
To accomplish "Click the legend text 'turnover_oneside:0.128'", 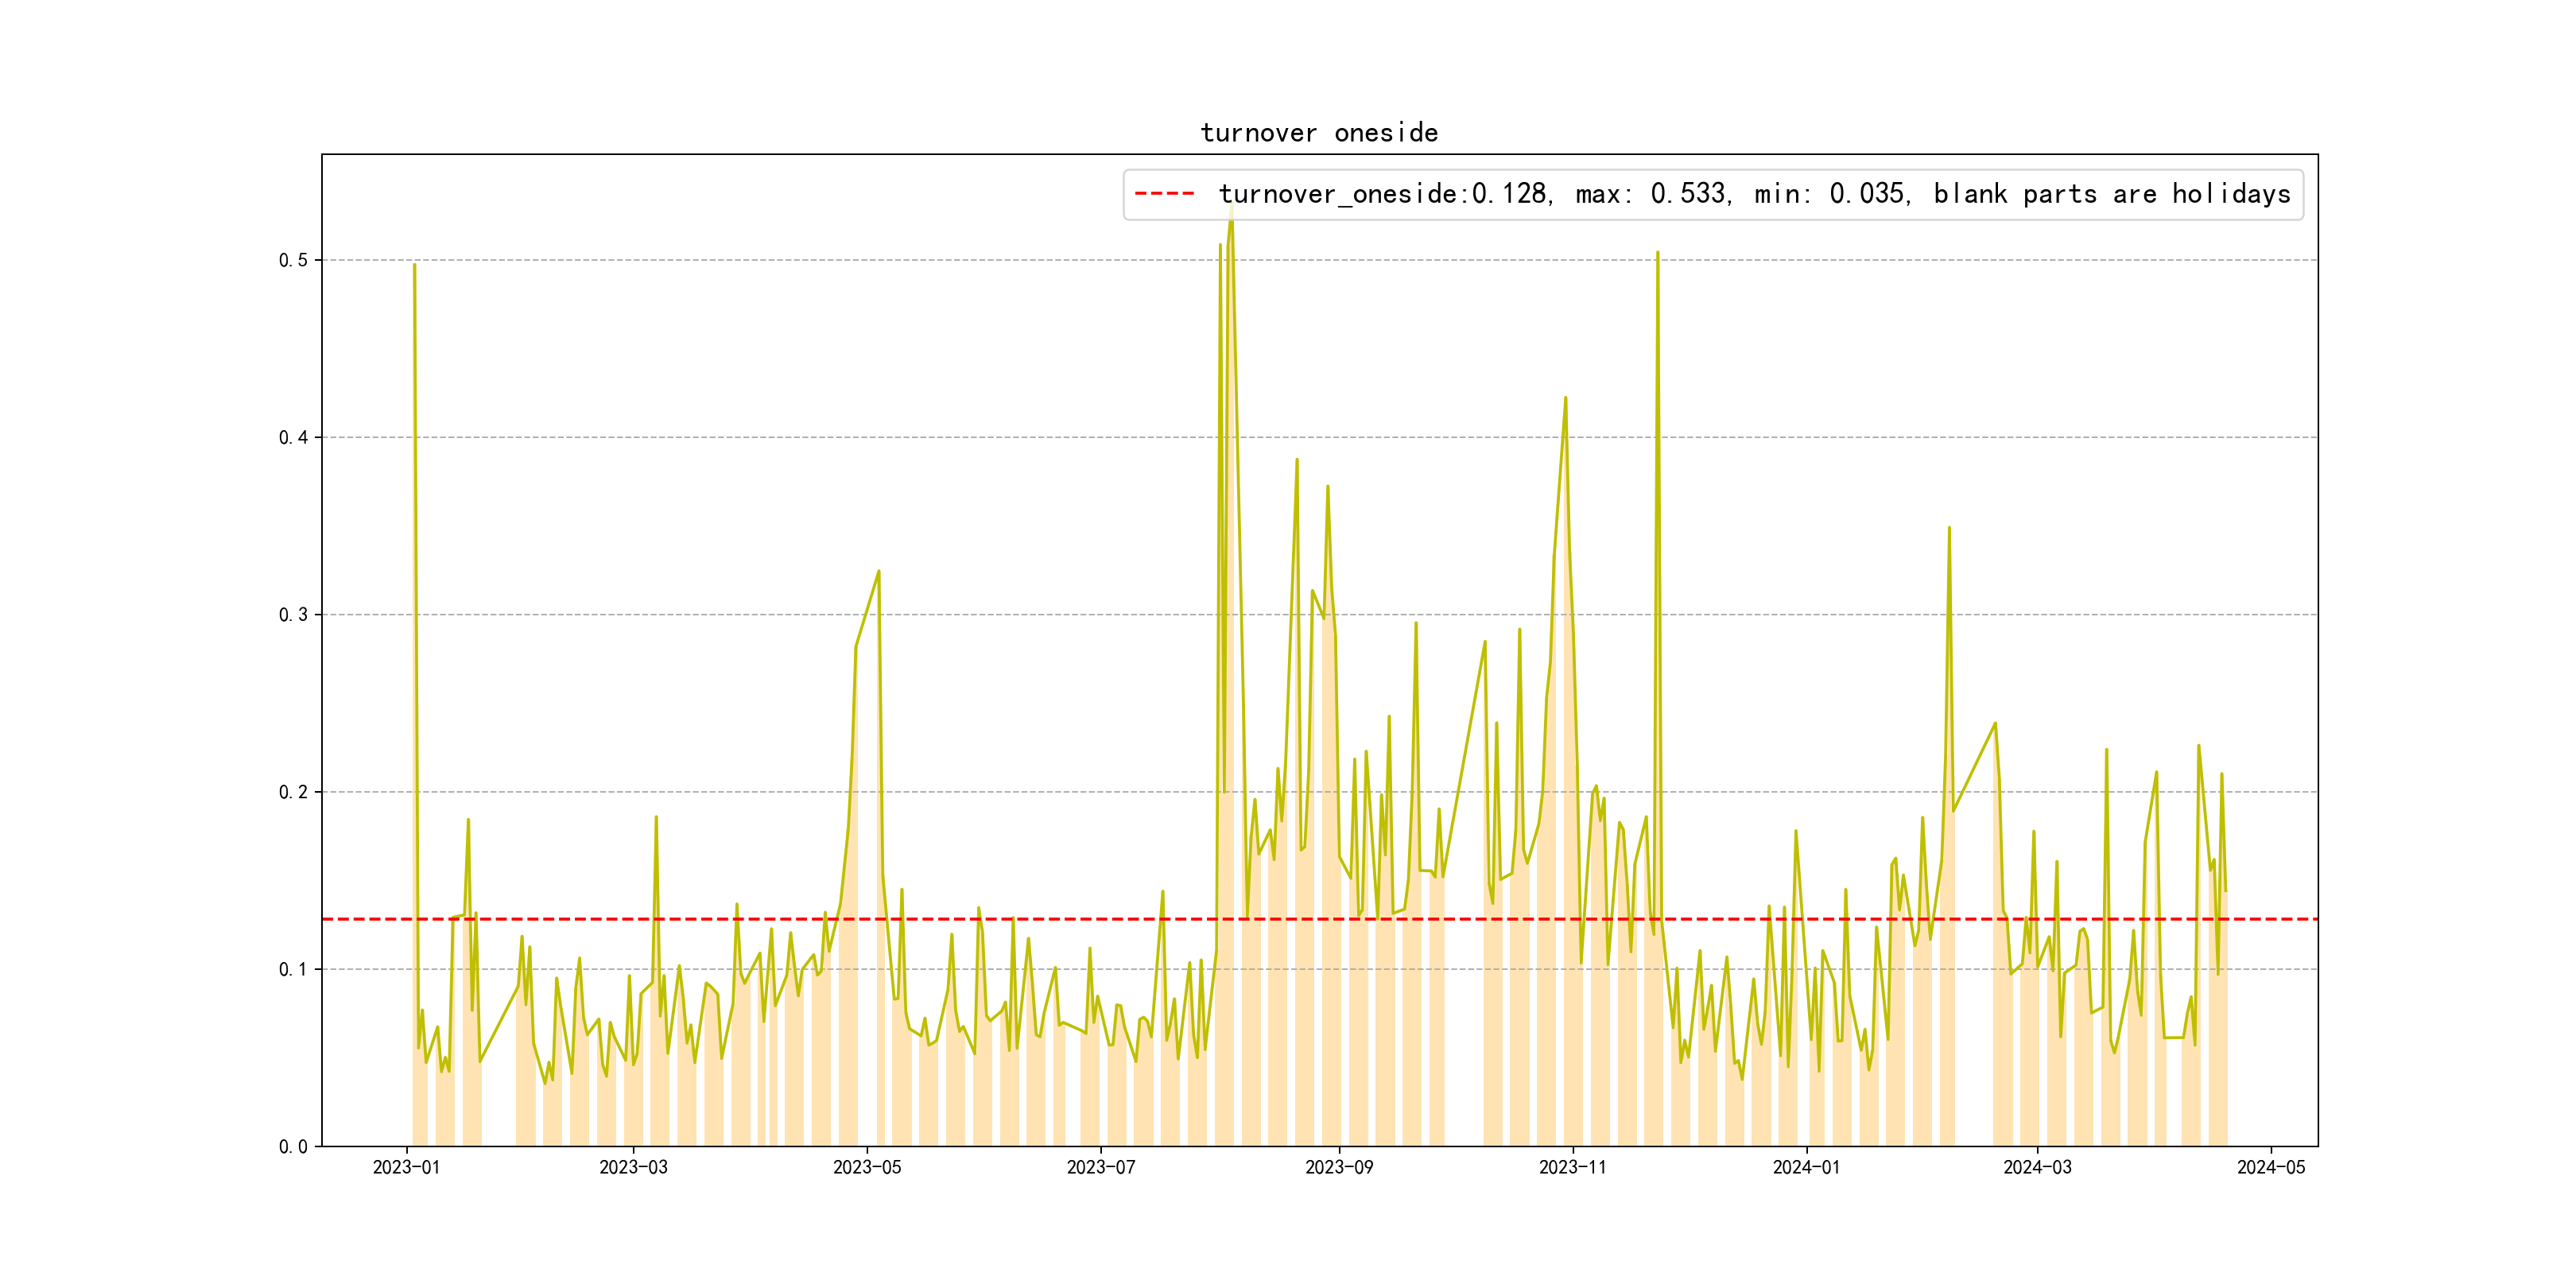I will [1383, 194].
